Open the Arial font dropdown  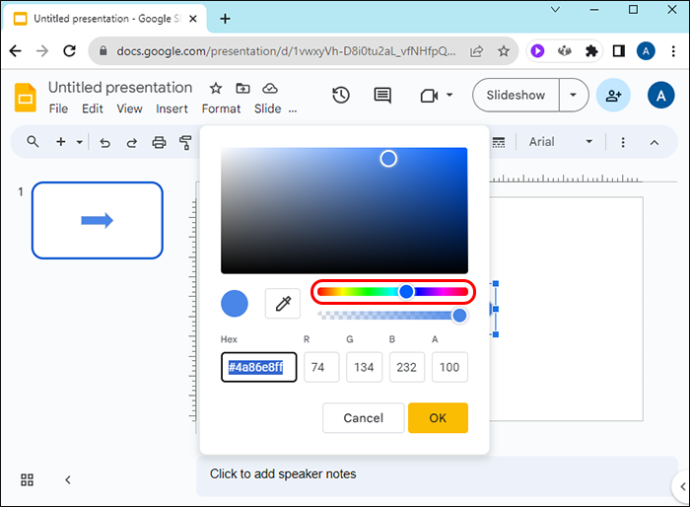pos(561,142)
